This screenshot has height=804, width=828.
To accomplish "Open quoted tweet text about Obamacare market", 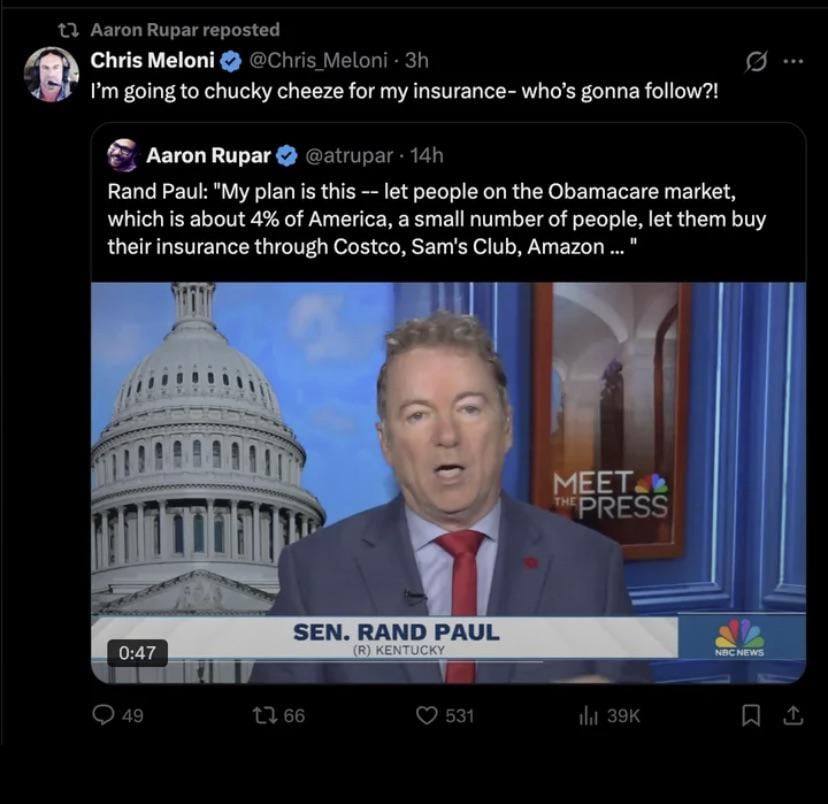I will [436, 219].
